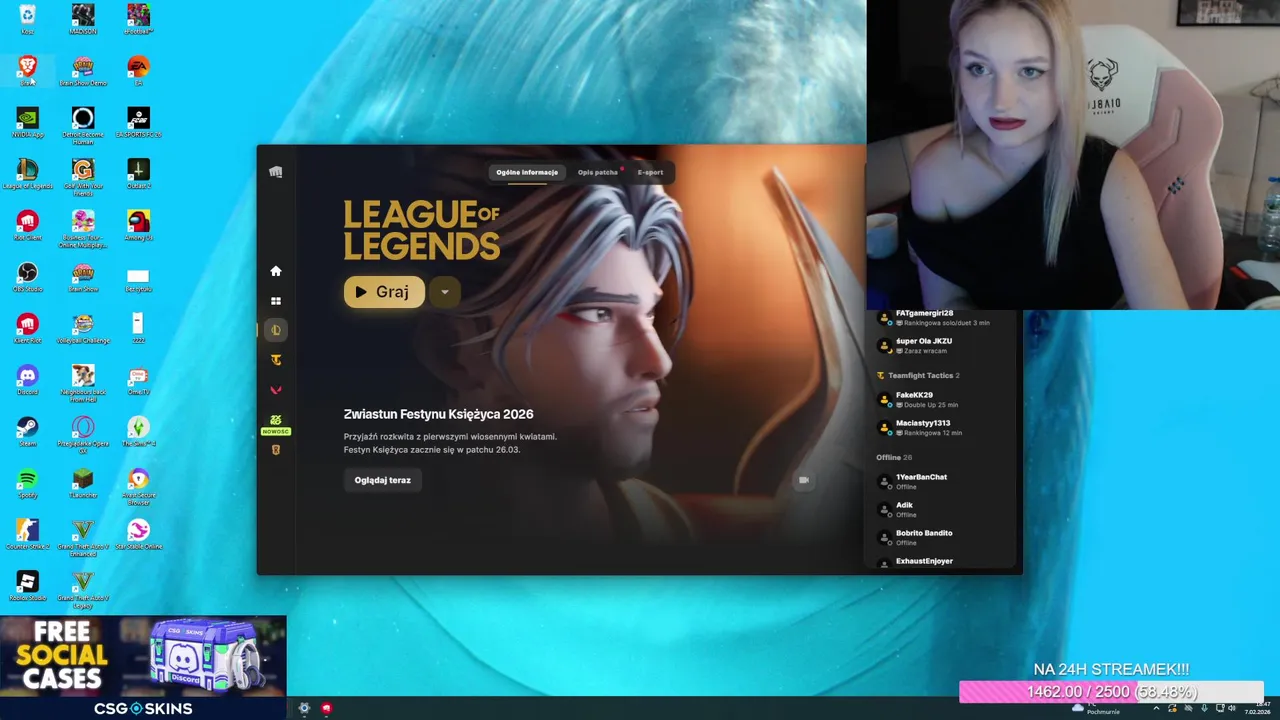Select friend FATgamergirl28 in the list
The width and height of the screenshot is (1280, 720).
click(x=940, y=317)
